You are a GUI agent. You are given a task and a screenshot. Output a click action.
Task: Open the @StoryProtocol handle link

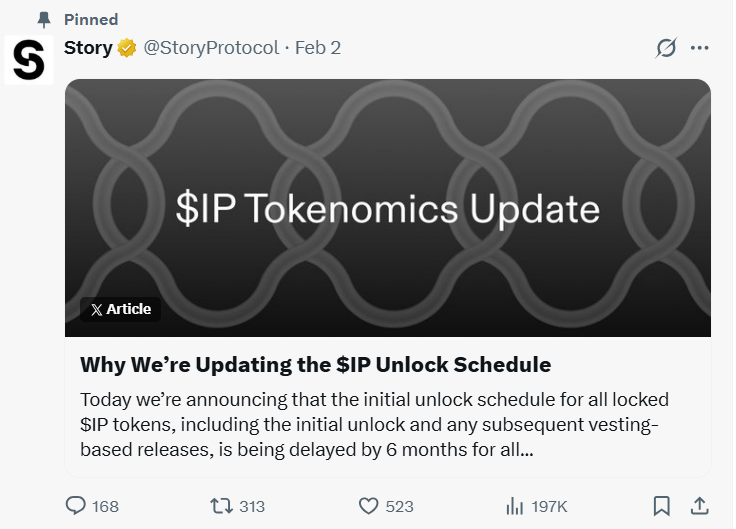(x=212, y=48)
